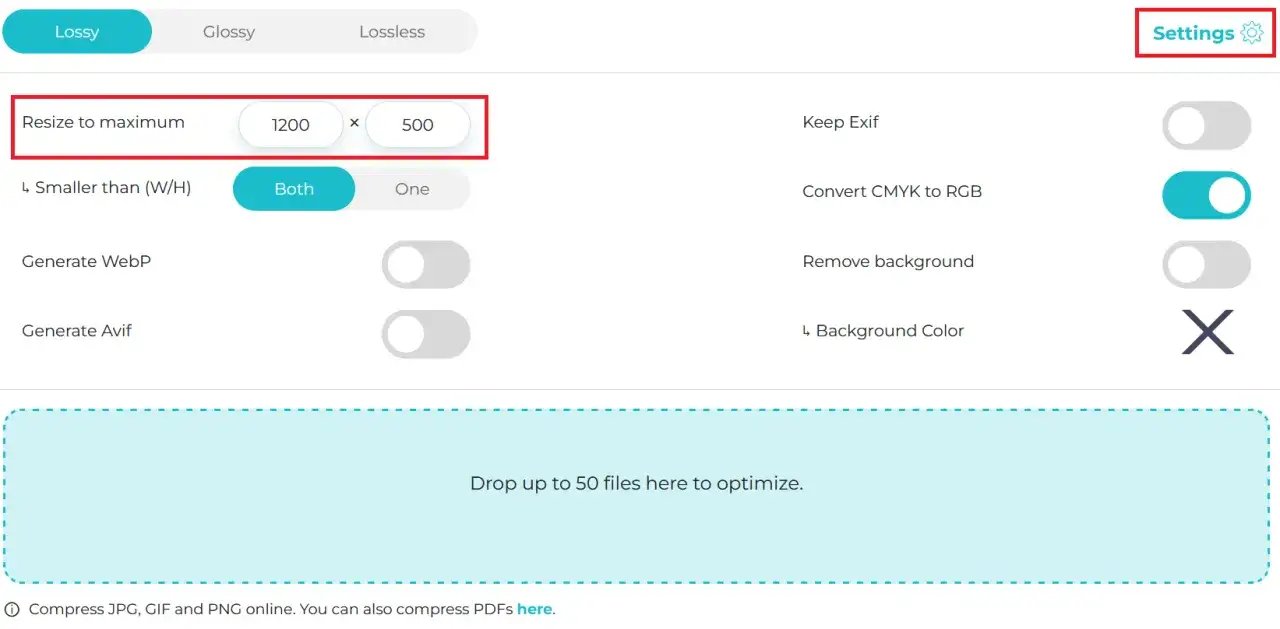Click the 'Resize to maximum' label
The width and height of the screenshot is (1280, 629).
[103, 122]
